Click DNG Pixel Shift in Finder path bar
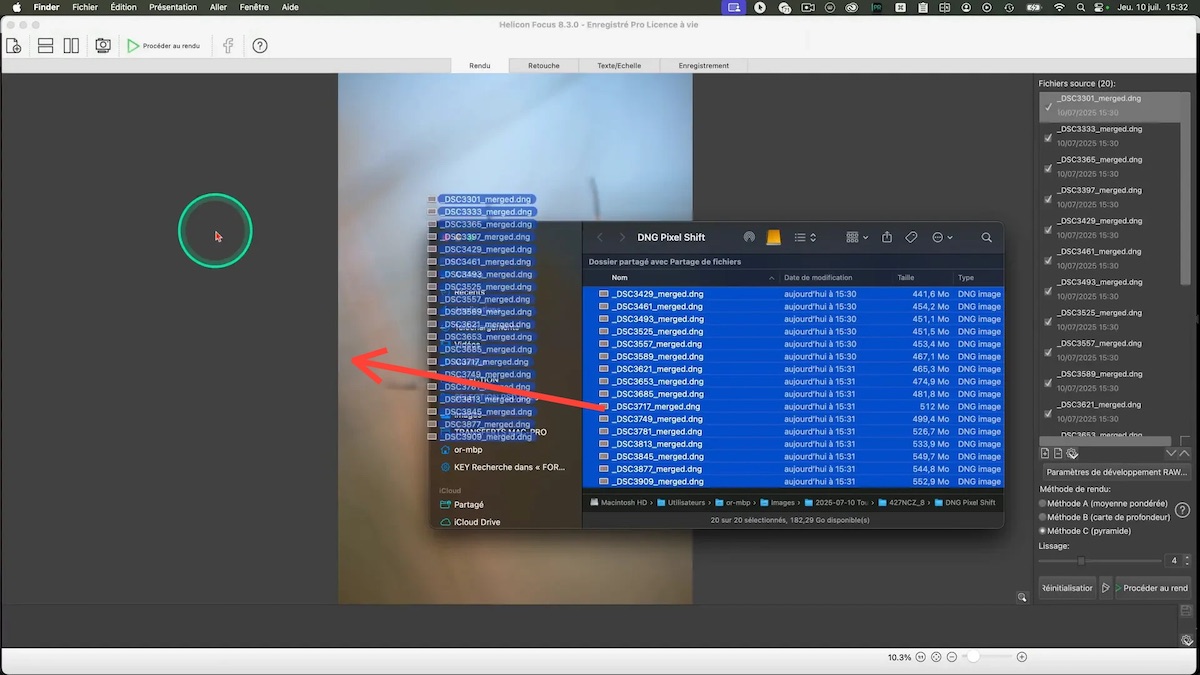 pos(964,503)
